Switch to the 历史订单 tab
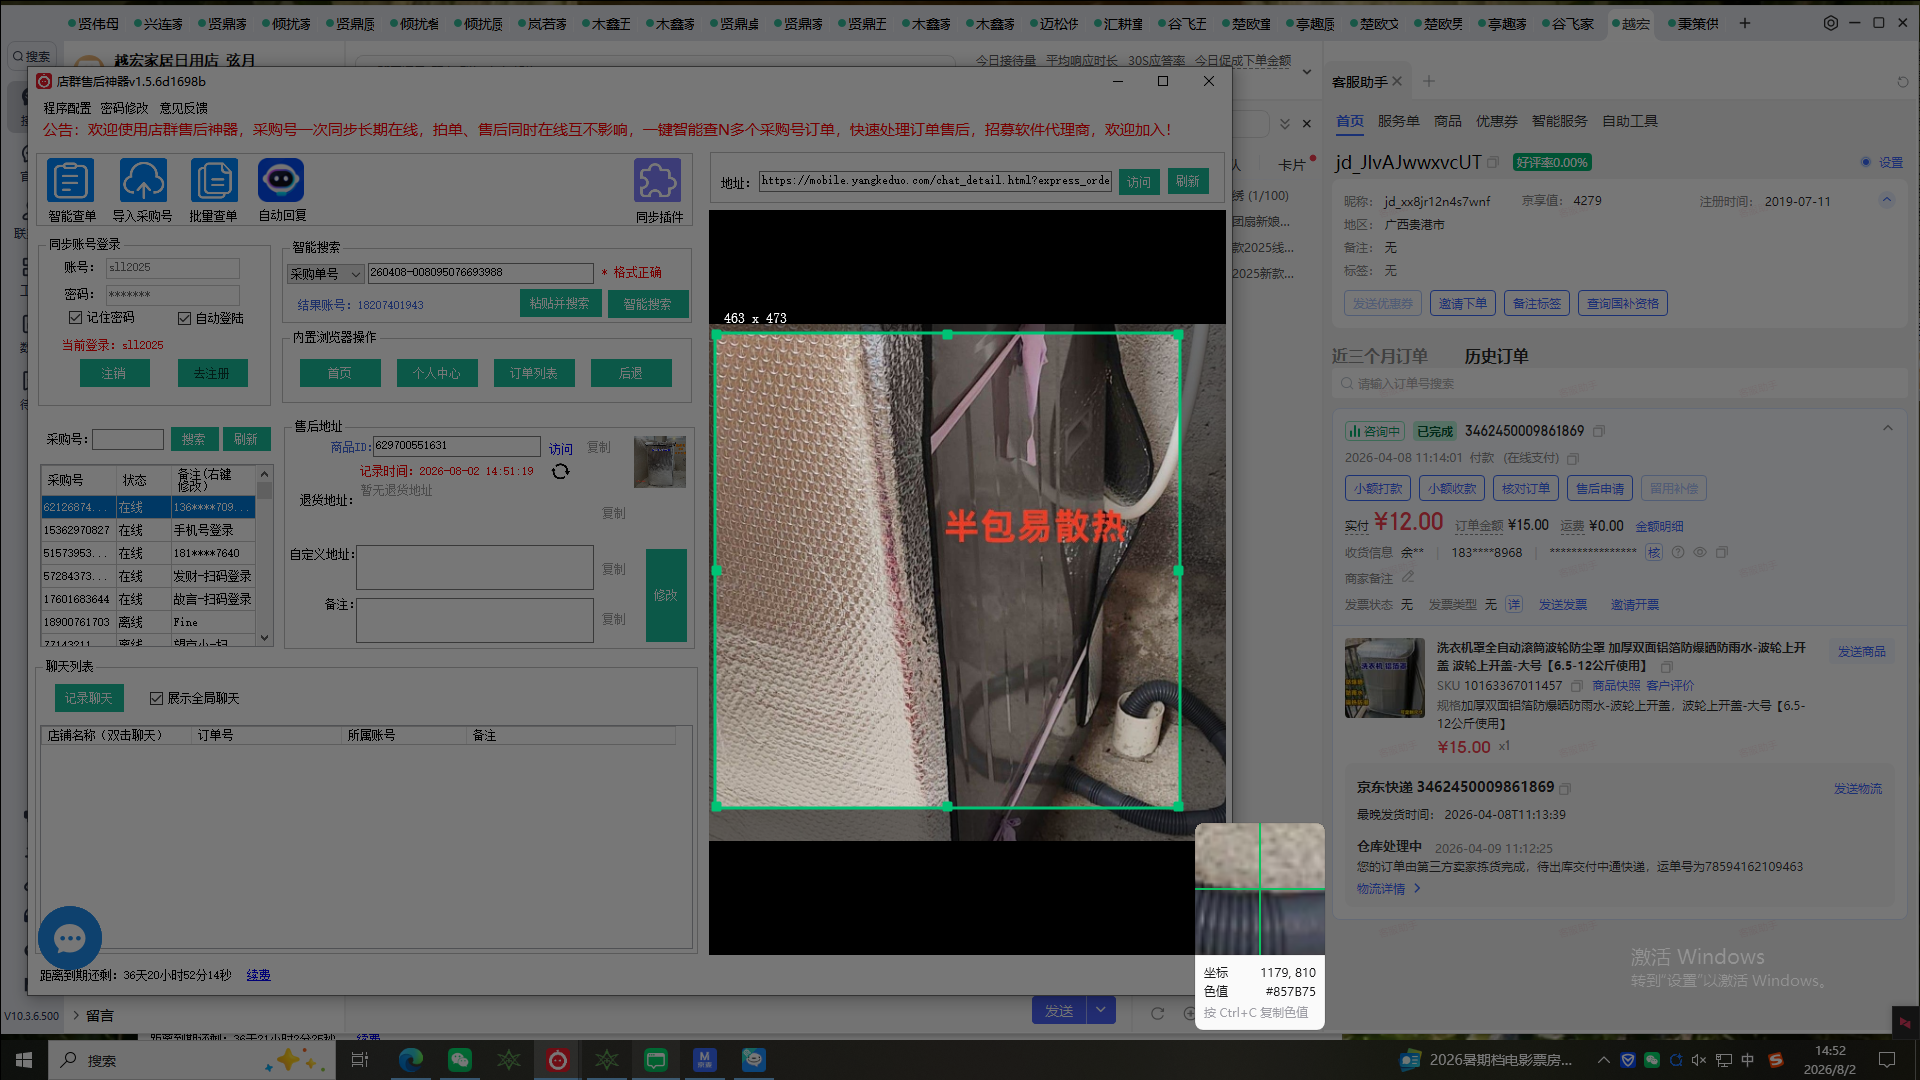The image size is (1920, 1080). coord(1496,356)
